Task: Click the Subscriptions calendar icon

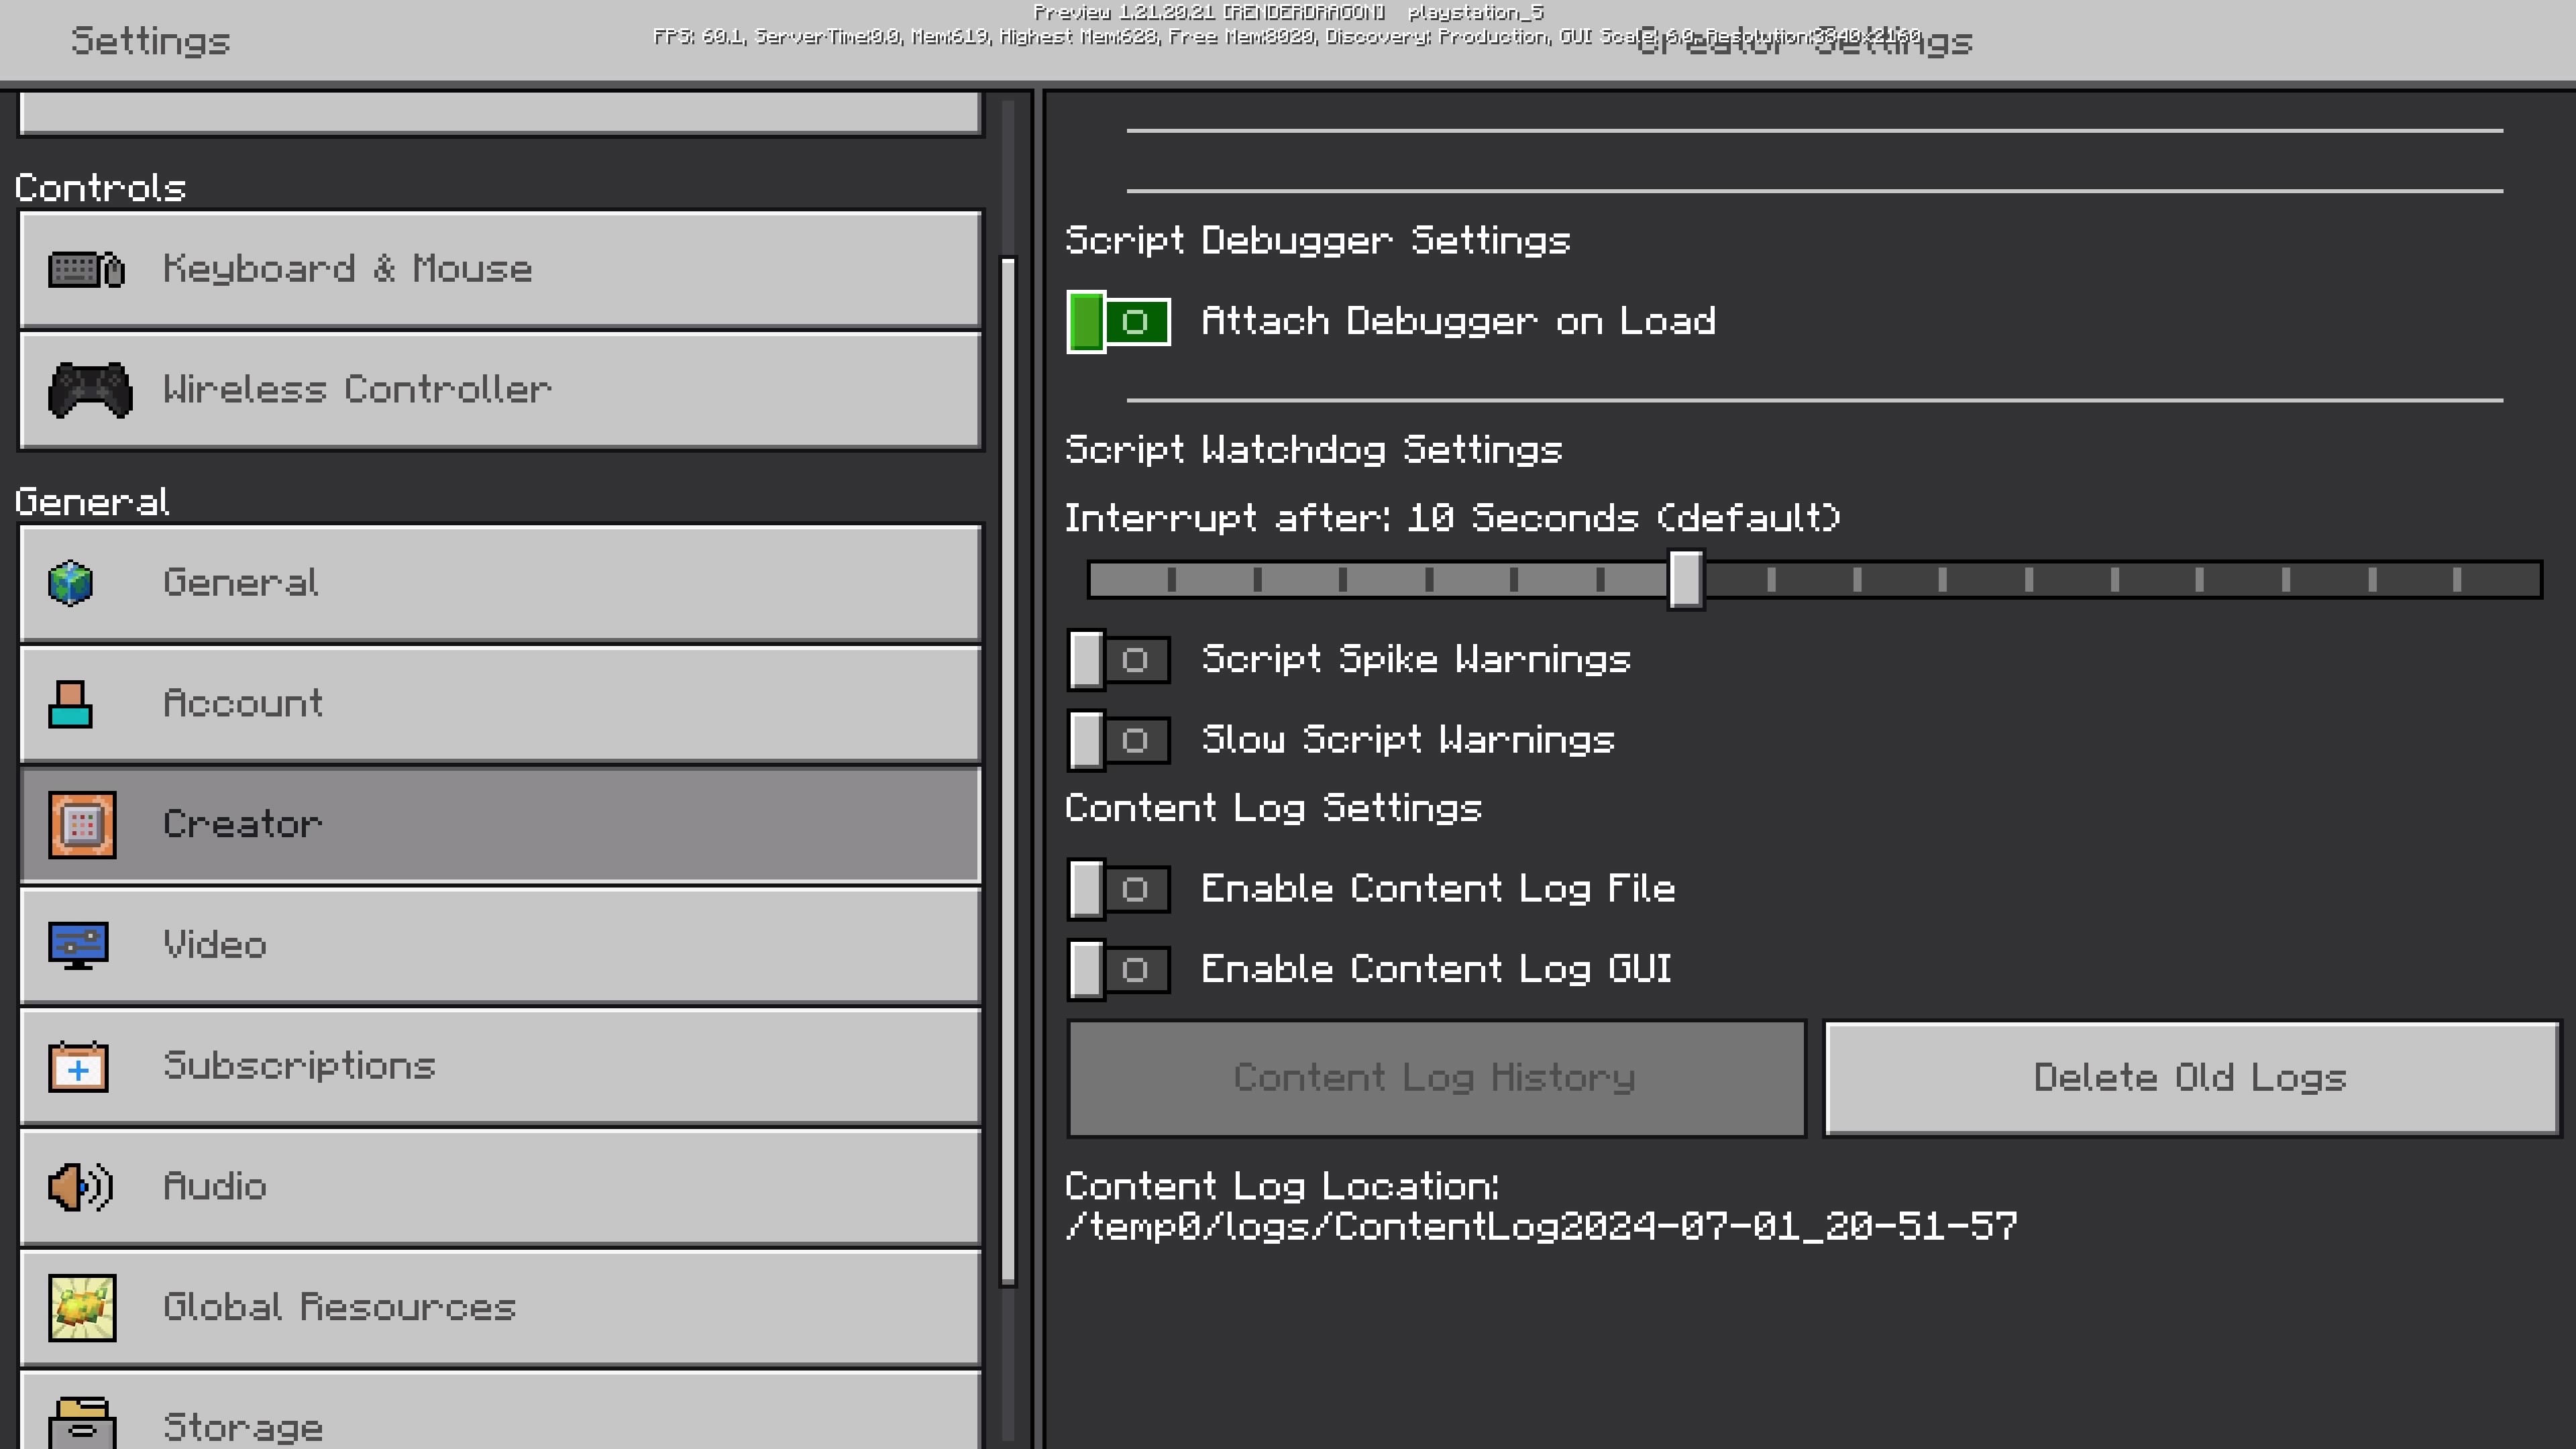Action: tap(78, 1067)
